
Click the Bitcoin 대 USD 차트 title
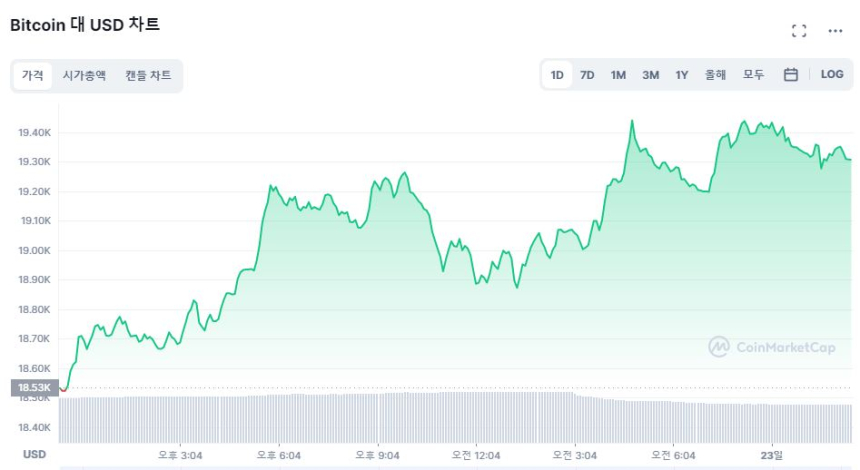(x=85, y=25)
